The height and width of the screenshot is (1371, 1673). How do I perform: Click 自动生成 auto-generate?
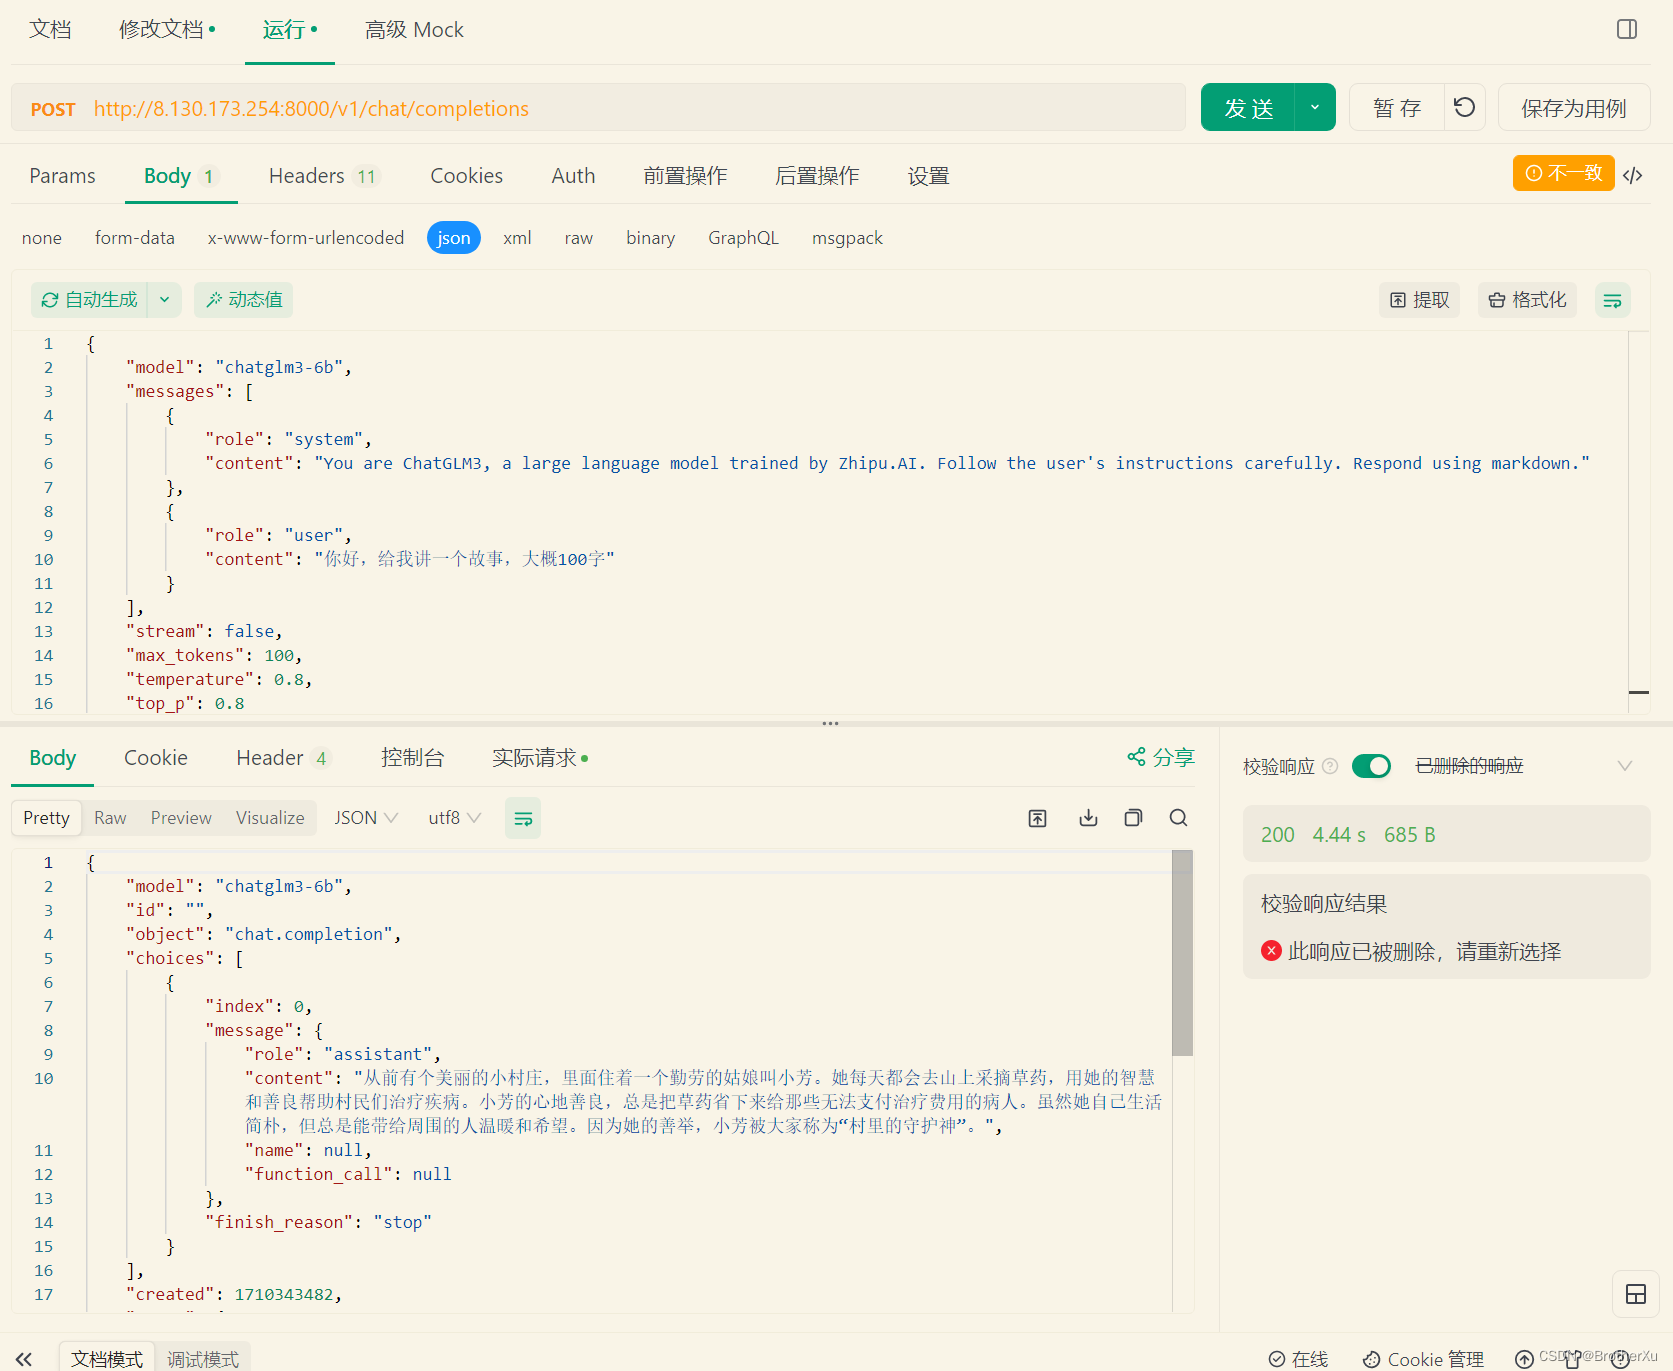pos(89,300)
